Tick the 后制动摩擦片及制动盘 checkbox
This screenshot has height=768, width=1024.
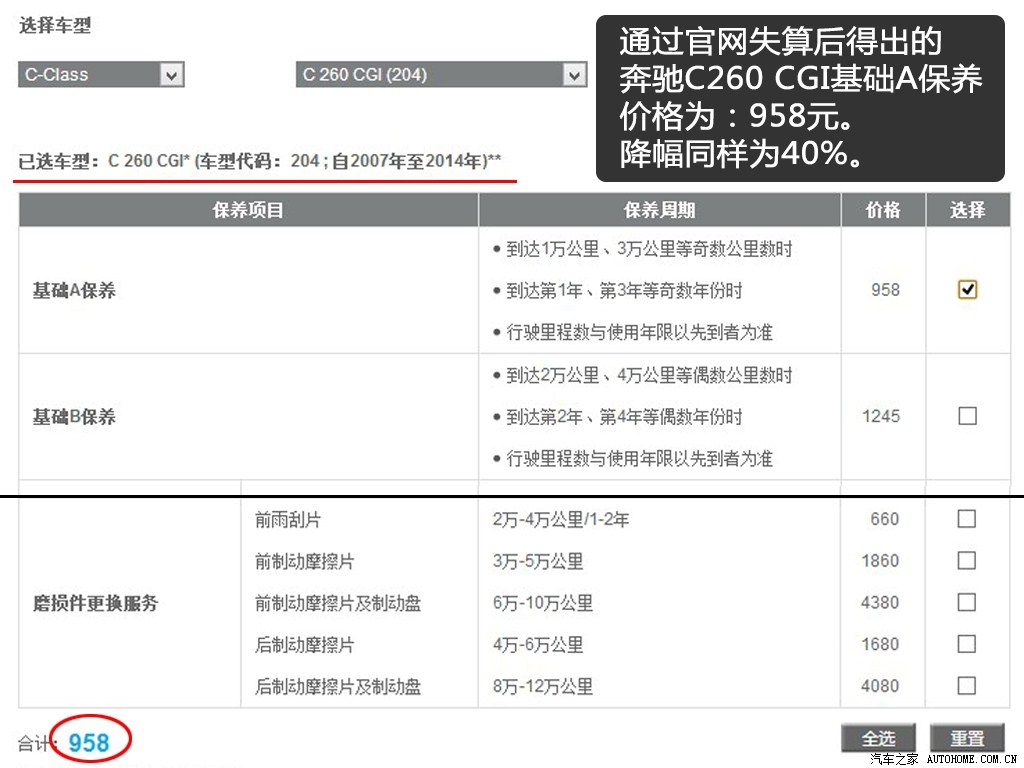[967, 686]
